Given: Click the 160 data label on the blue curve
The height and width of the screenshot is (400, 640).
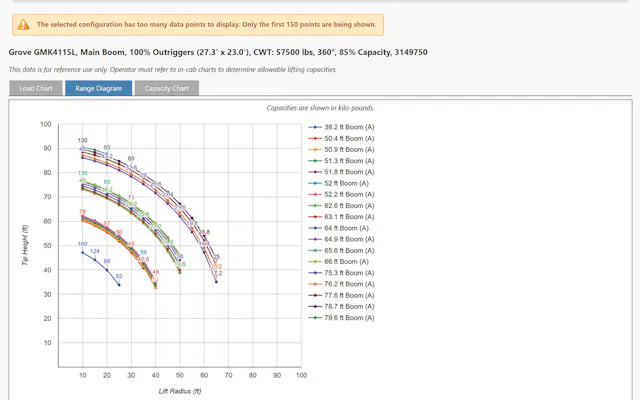Looking at the screenshot, I should click(82, 244).
